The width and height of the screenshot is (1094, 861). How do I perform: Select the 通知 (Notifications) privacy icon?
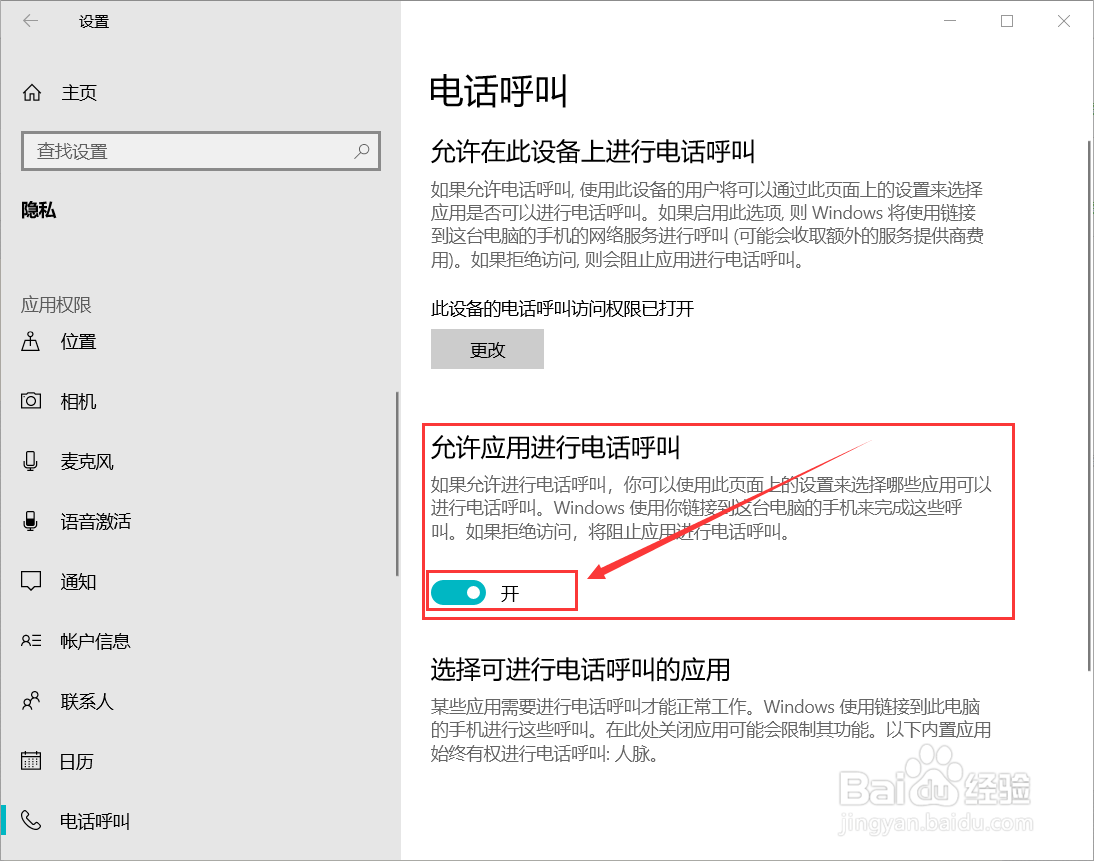click(x=31, y=581)
